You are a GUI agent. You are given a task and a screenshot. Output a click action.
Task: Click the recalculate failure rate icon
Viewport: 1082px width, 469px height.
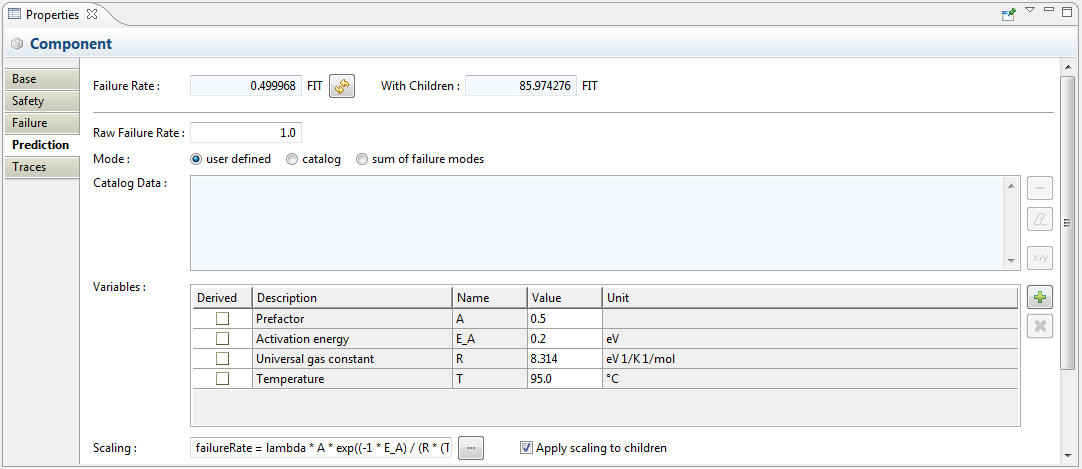click(x=343, y=87)
